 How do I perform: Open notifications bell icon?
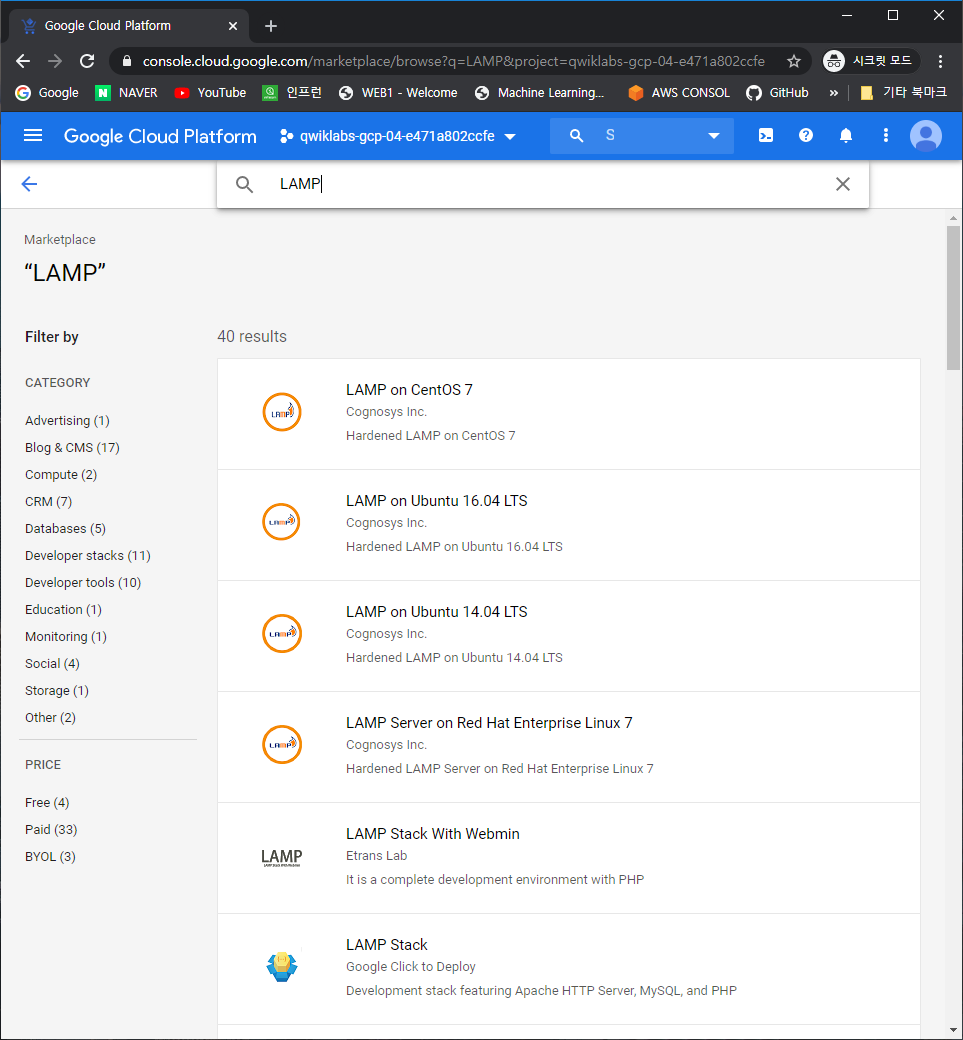pos(846,136)
